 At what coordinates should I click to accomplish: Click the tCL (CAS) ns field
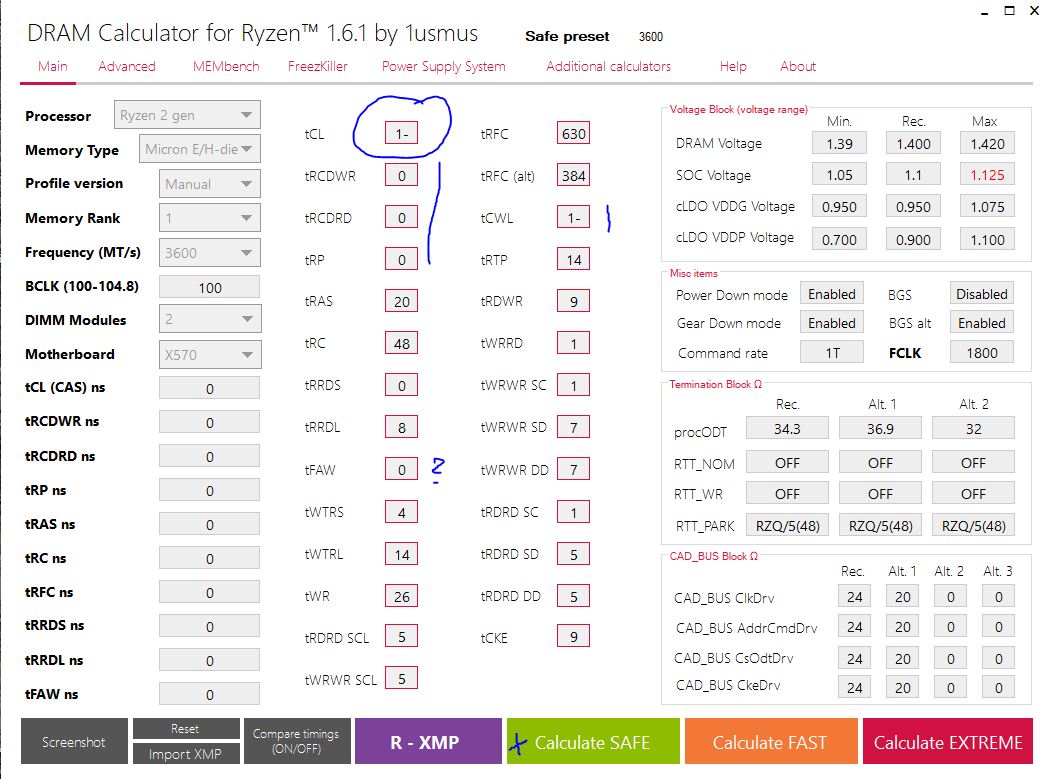[209, 388]
